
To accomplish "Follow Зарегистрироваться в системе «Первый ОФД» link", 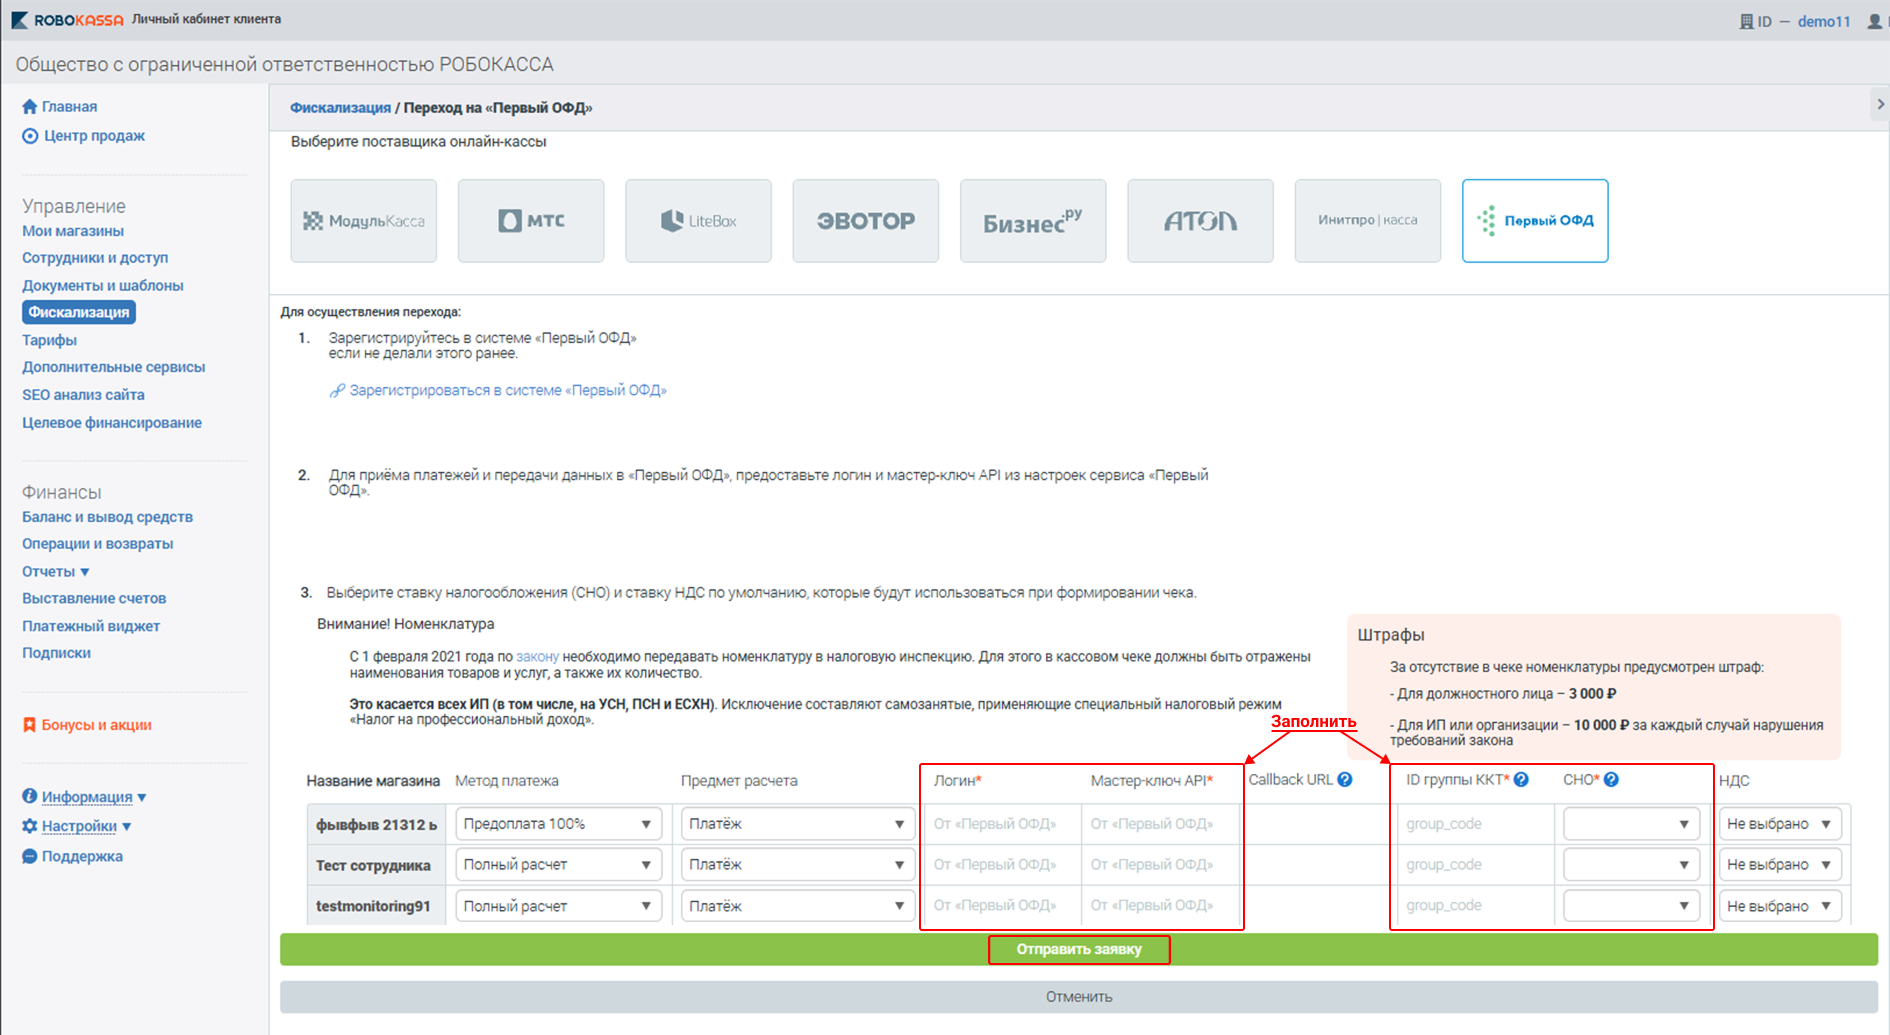I will (508, 391).
